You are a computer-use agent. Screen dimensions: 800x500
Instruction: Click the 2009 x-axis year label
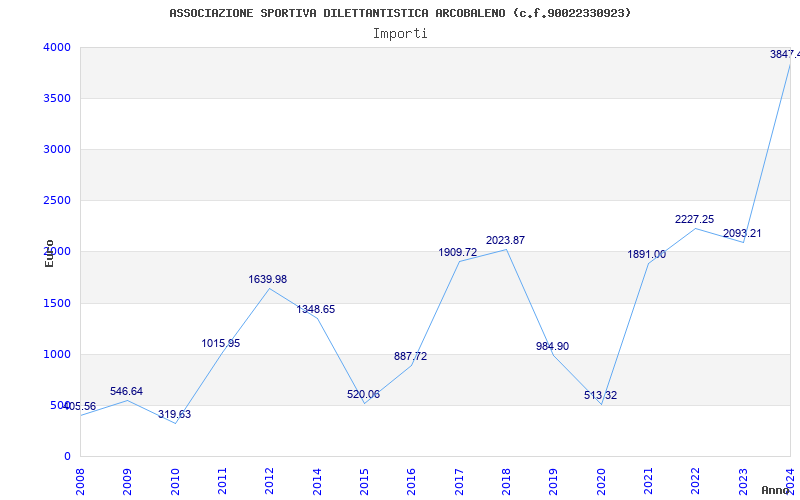(x=128, y=481)
